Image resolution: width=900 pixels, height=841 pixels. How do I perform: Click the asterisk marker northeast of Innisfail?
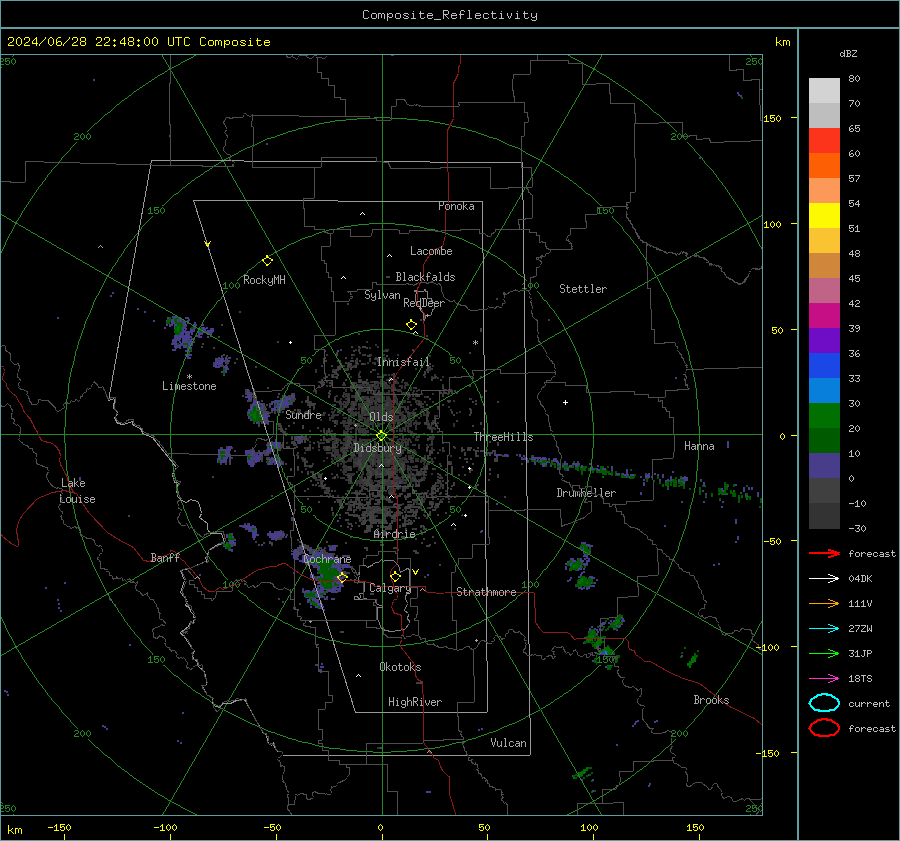tap(475, 343)
